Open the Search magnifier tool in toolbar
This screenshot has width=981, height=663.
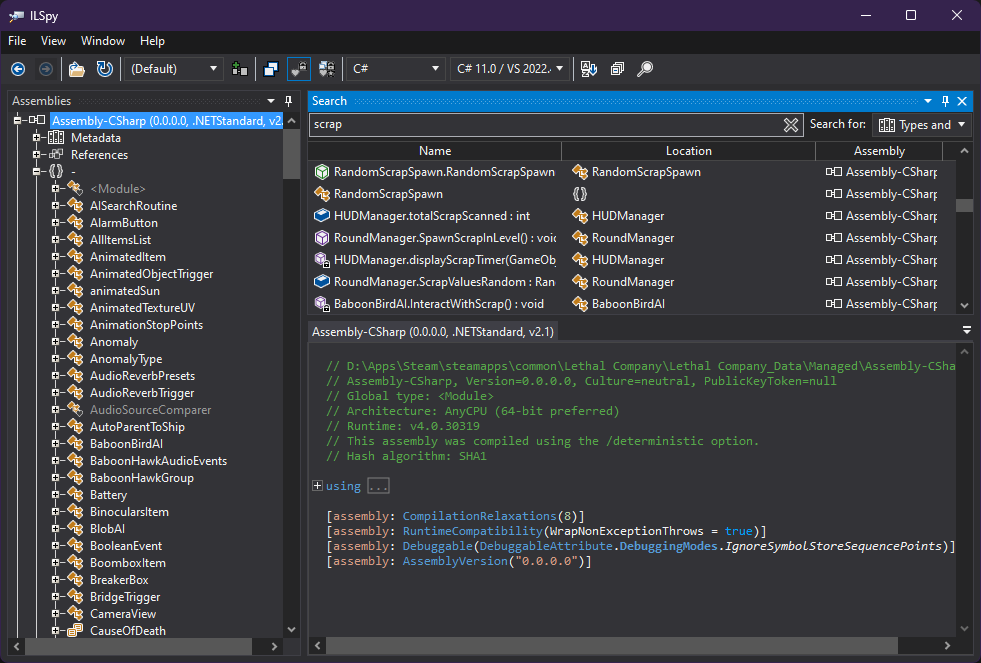[x=646, y=69]
